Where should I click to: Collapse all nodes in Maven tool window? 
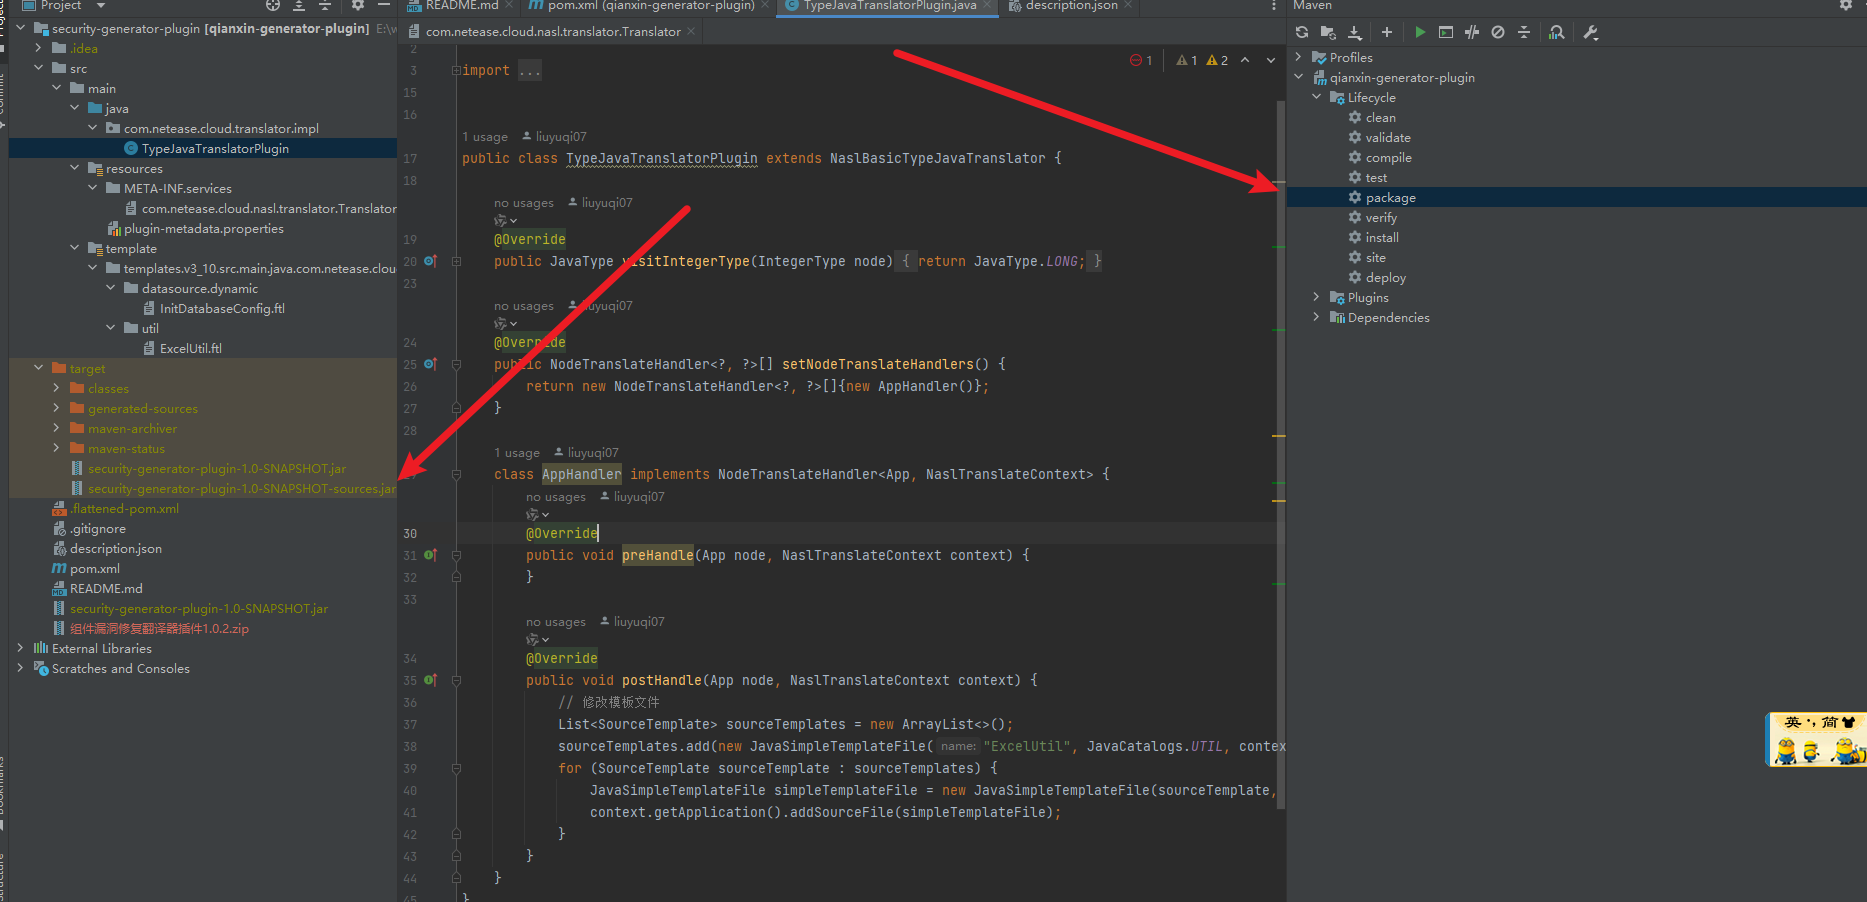tap(1524, 33)
